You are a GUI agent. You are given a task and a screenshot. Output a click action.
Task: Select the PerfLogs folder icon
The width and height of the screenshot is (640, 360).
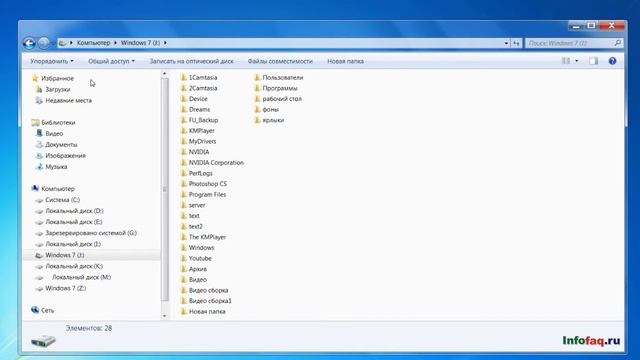coord(184,173)
